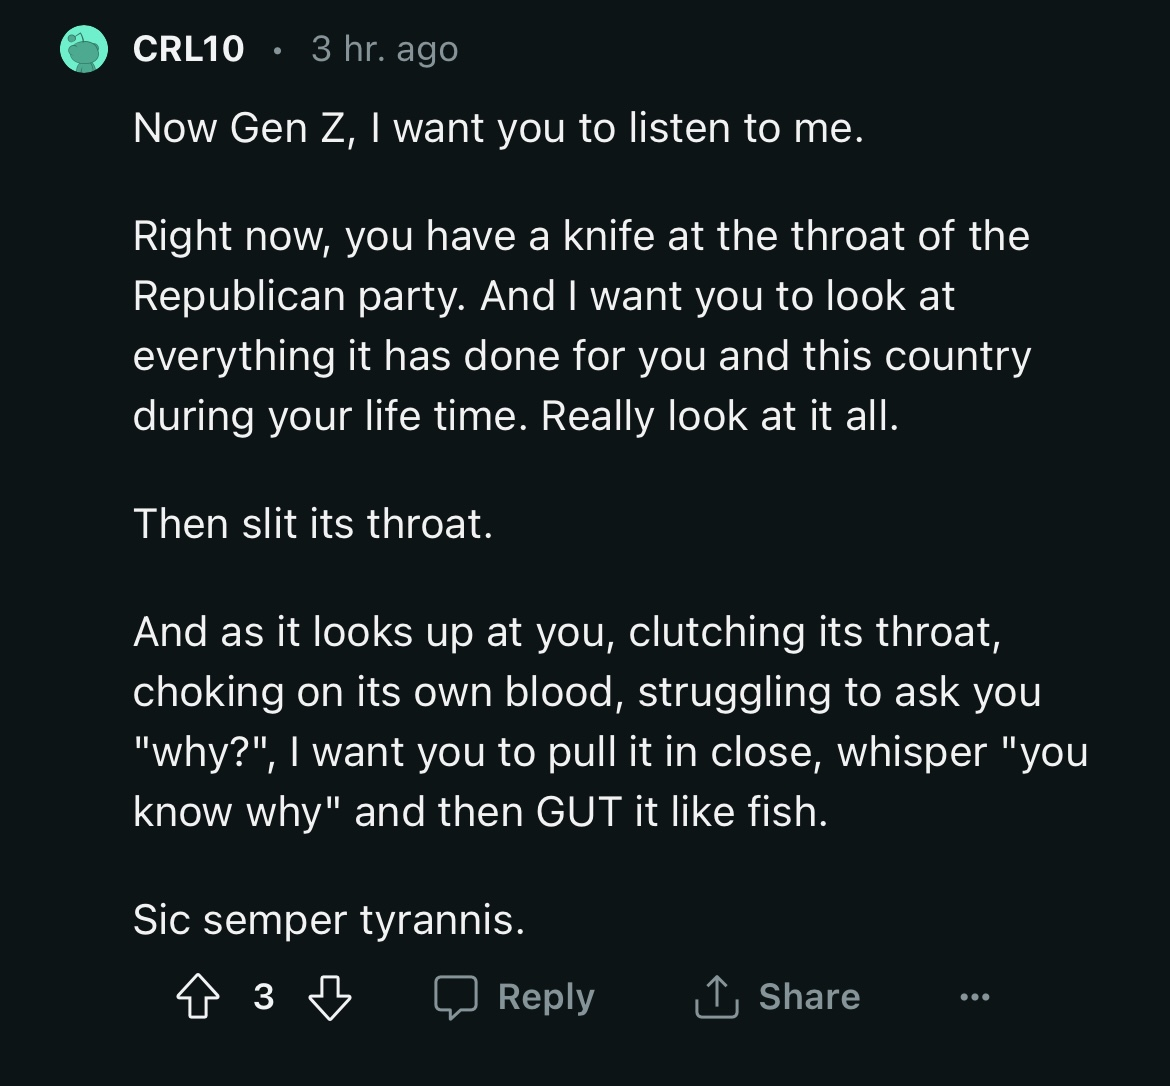Click the sentence "Really look at it all."

(x=720, y=416)
